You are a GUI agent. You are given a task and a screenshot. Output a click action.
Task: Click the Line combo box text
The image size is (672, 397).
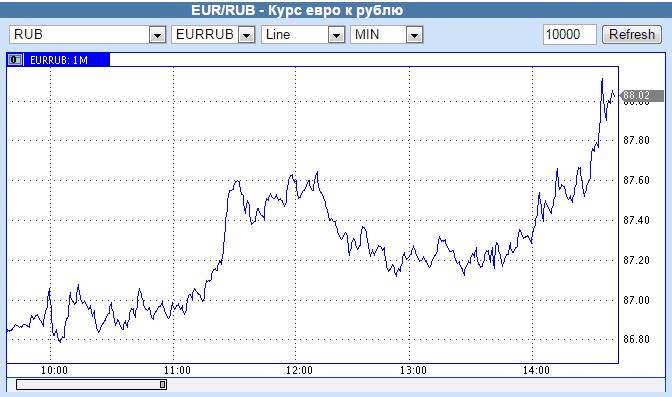pyautogui.click(x=278, y=34)
